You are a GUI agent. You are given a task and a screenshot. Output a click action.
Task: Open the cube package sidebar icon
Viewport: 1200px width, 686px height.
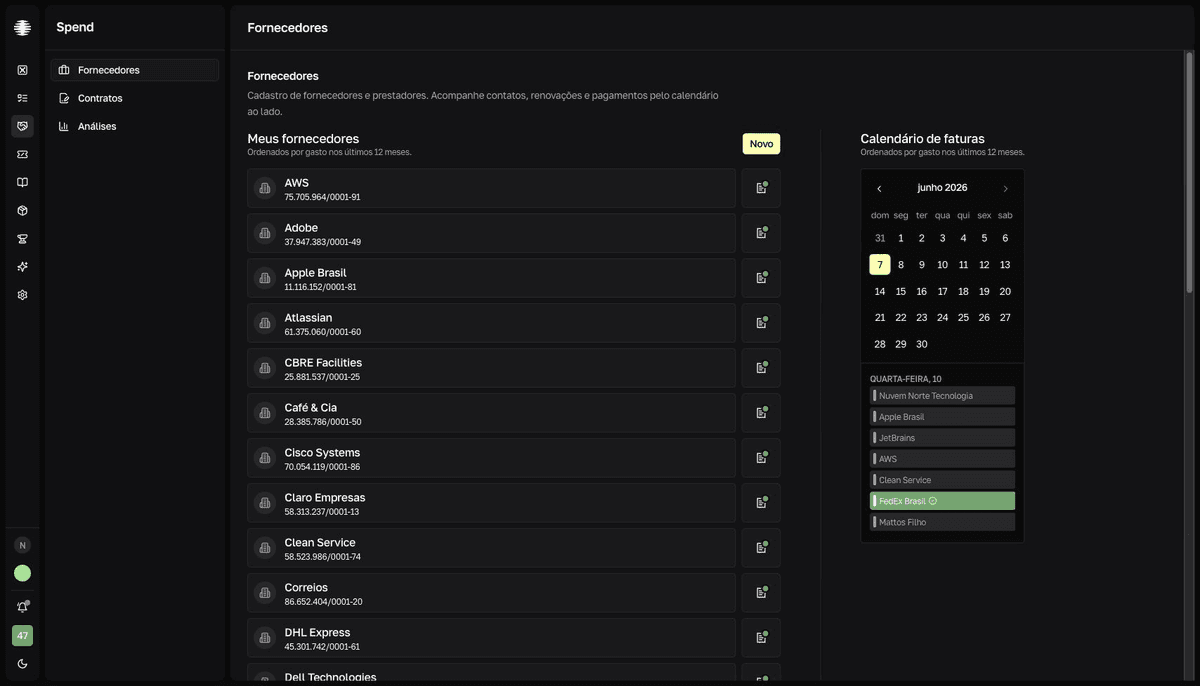[22, 210]
